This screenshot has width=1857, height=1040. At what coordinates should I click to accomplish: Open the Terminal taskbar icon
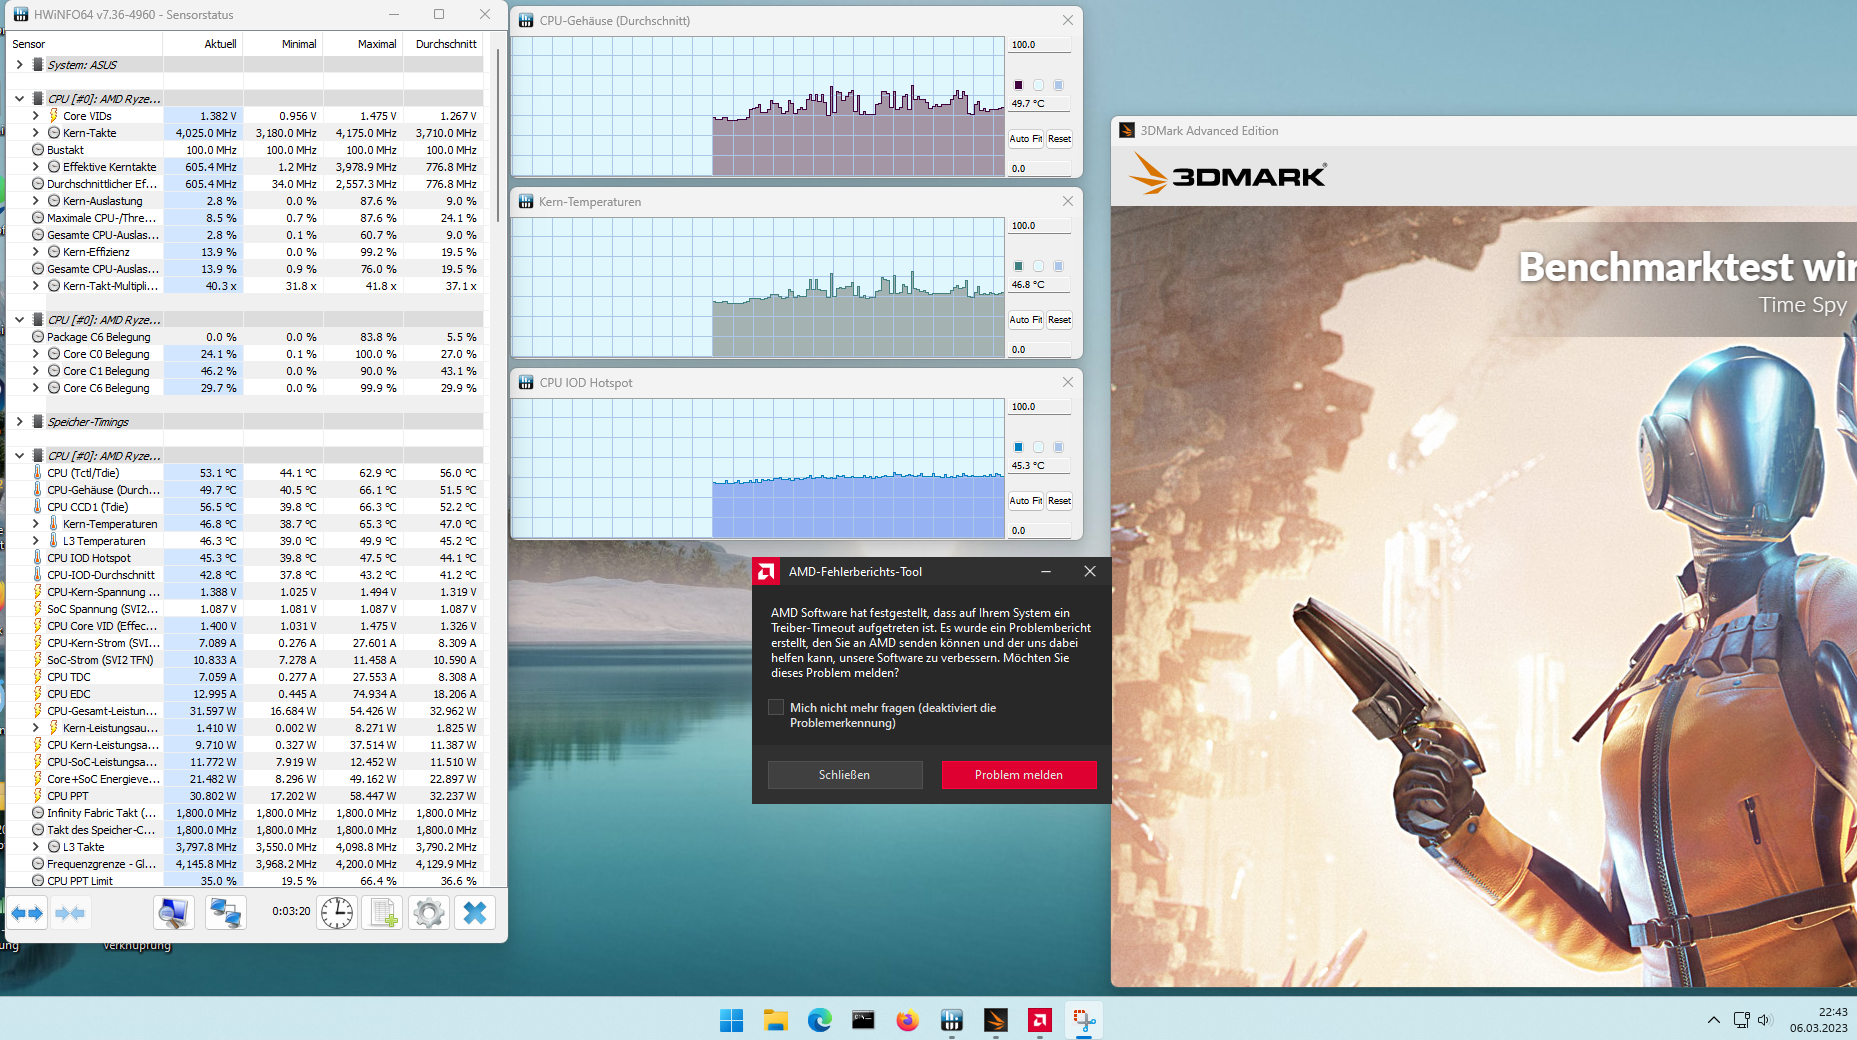click(x=864, y=1020)
